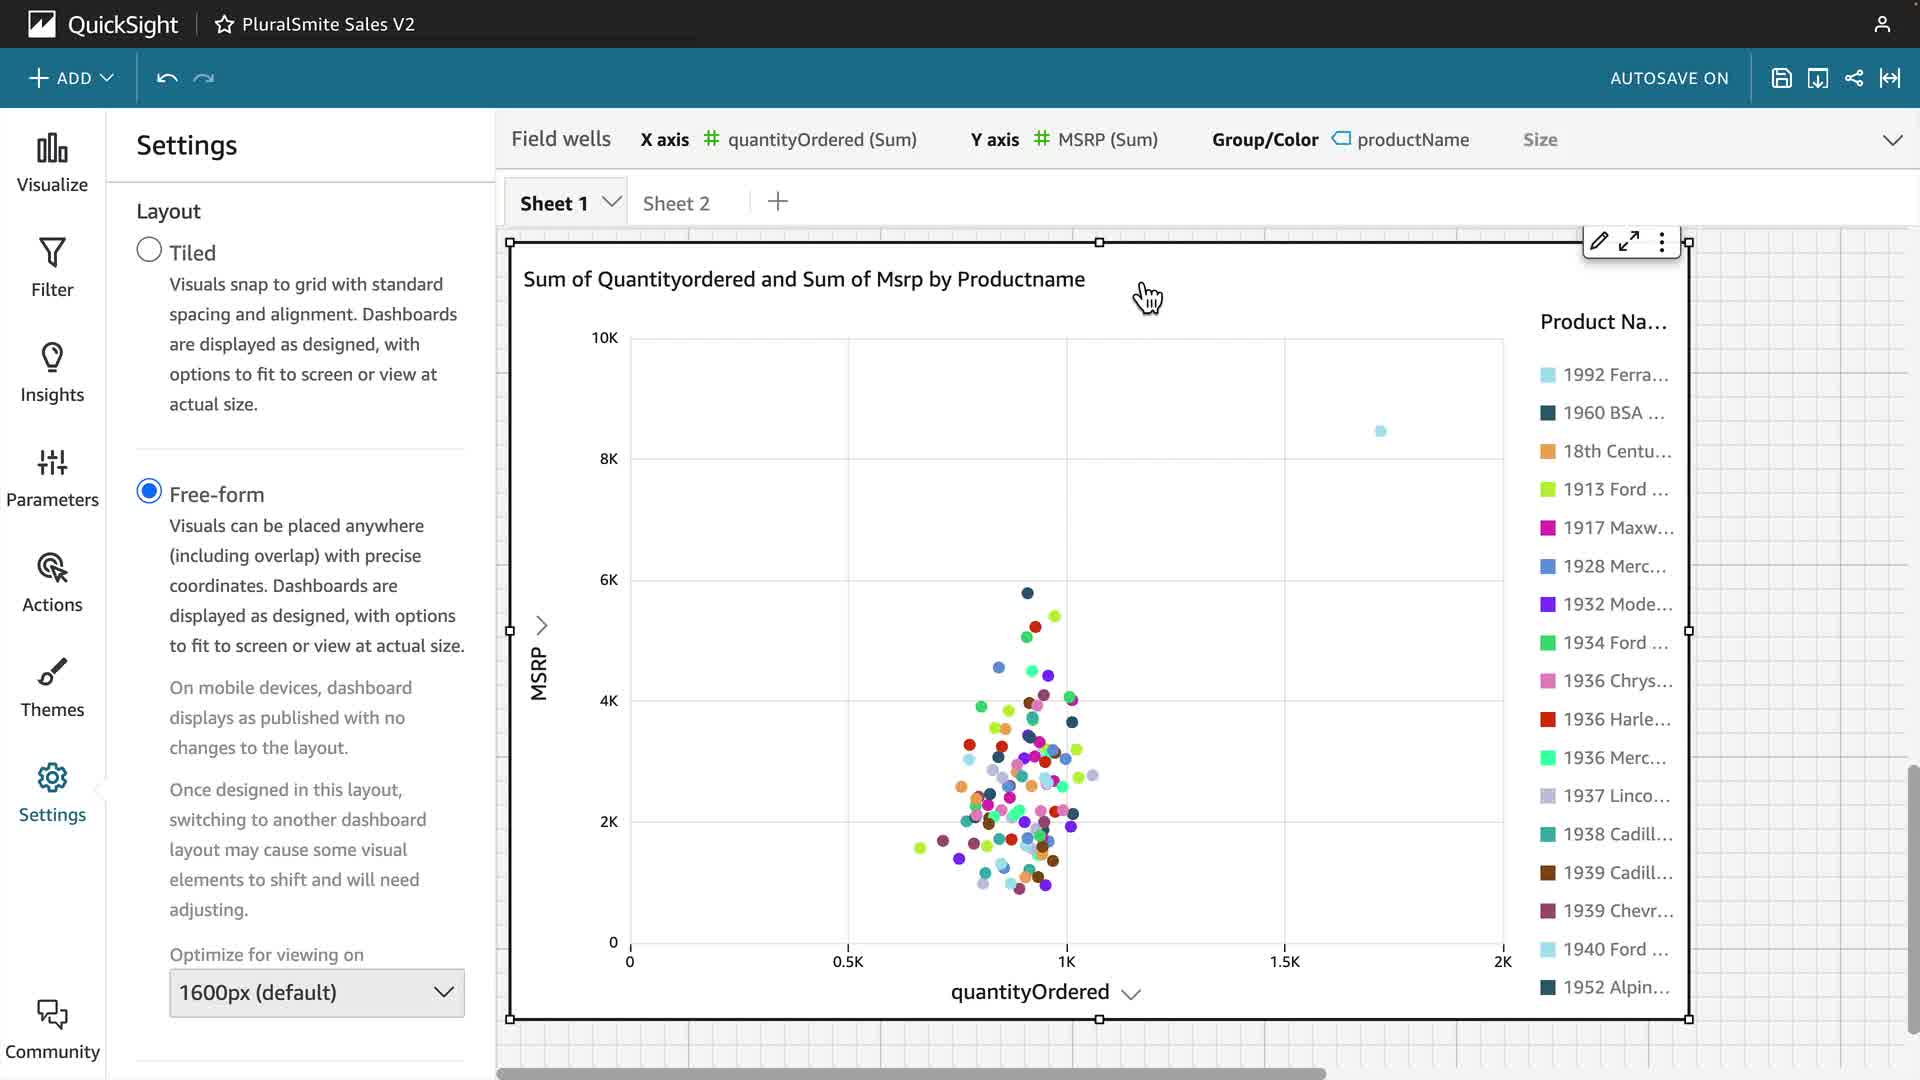Collapse the Field wells chevron
The width and height of the screenshot is (1920, 1080).
click(1892, 140)
